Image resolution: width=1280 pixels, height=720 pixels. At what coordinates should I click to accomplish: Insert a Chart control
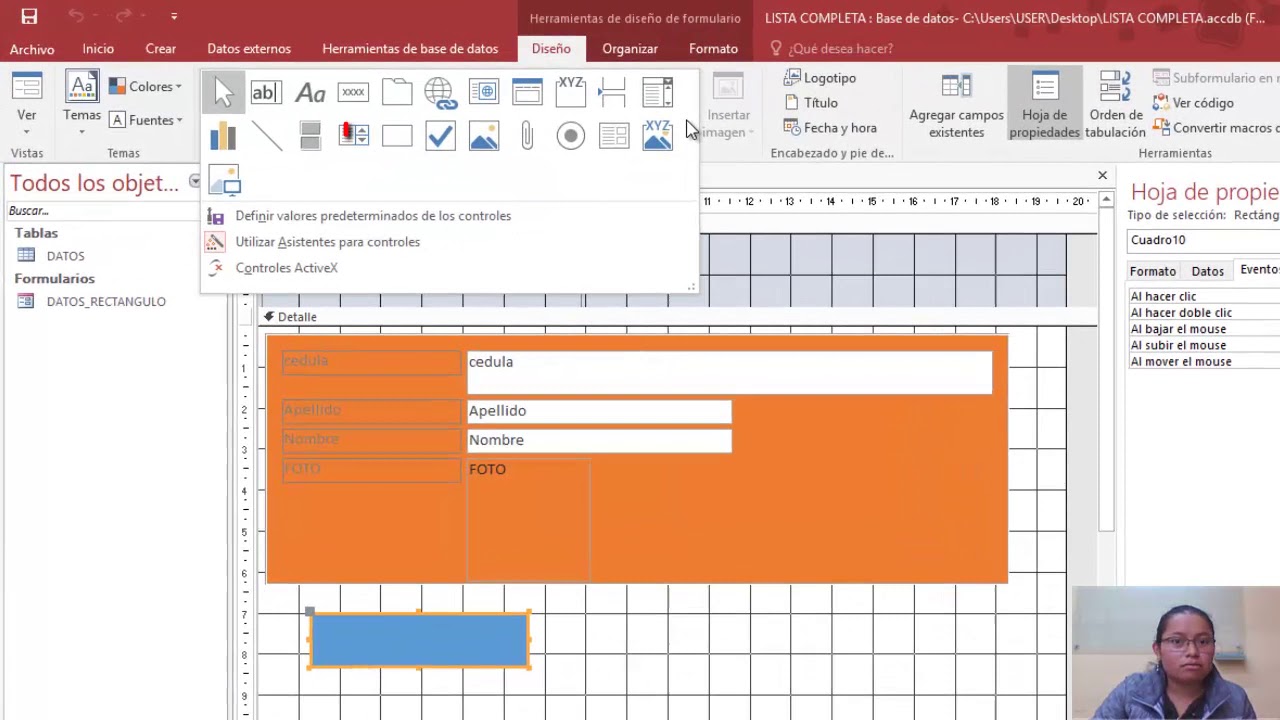coord(223,135)
